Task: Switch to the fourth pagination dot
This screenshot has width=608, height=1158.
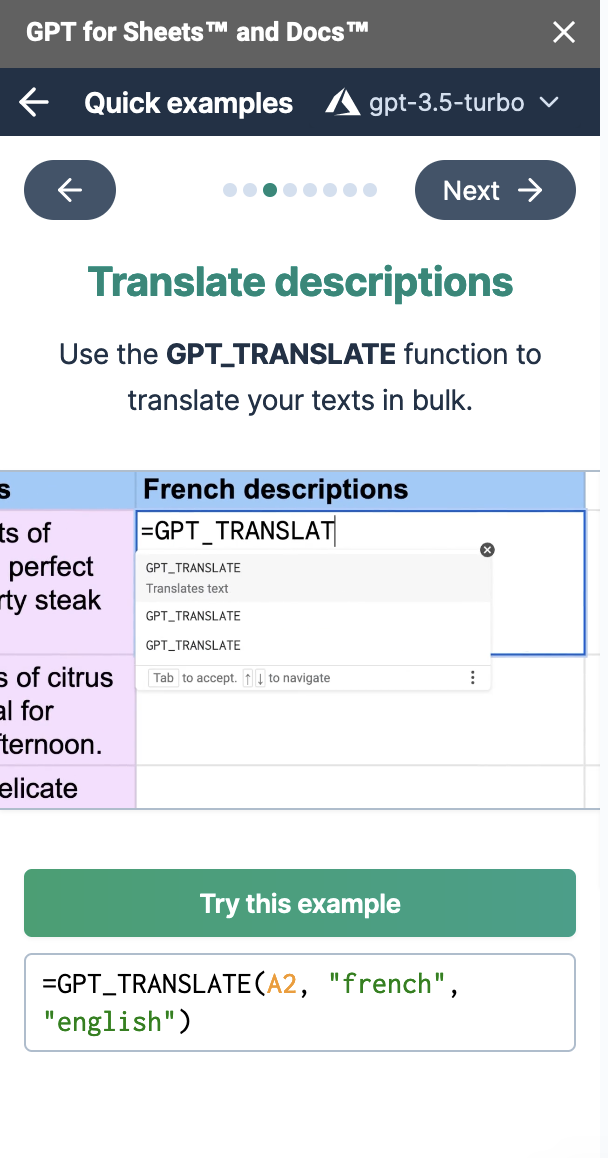Action: [290, 190]
